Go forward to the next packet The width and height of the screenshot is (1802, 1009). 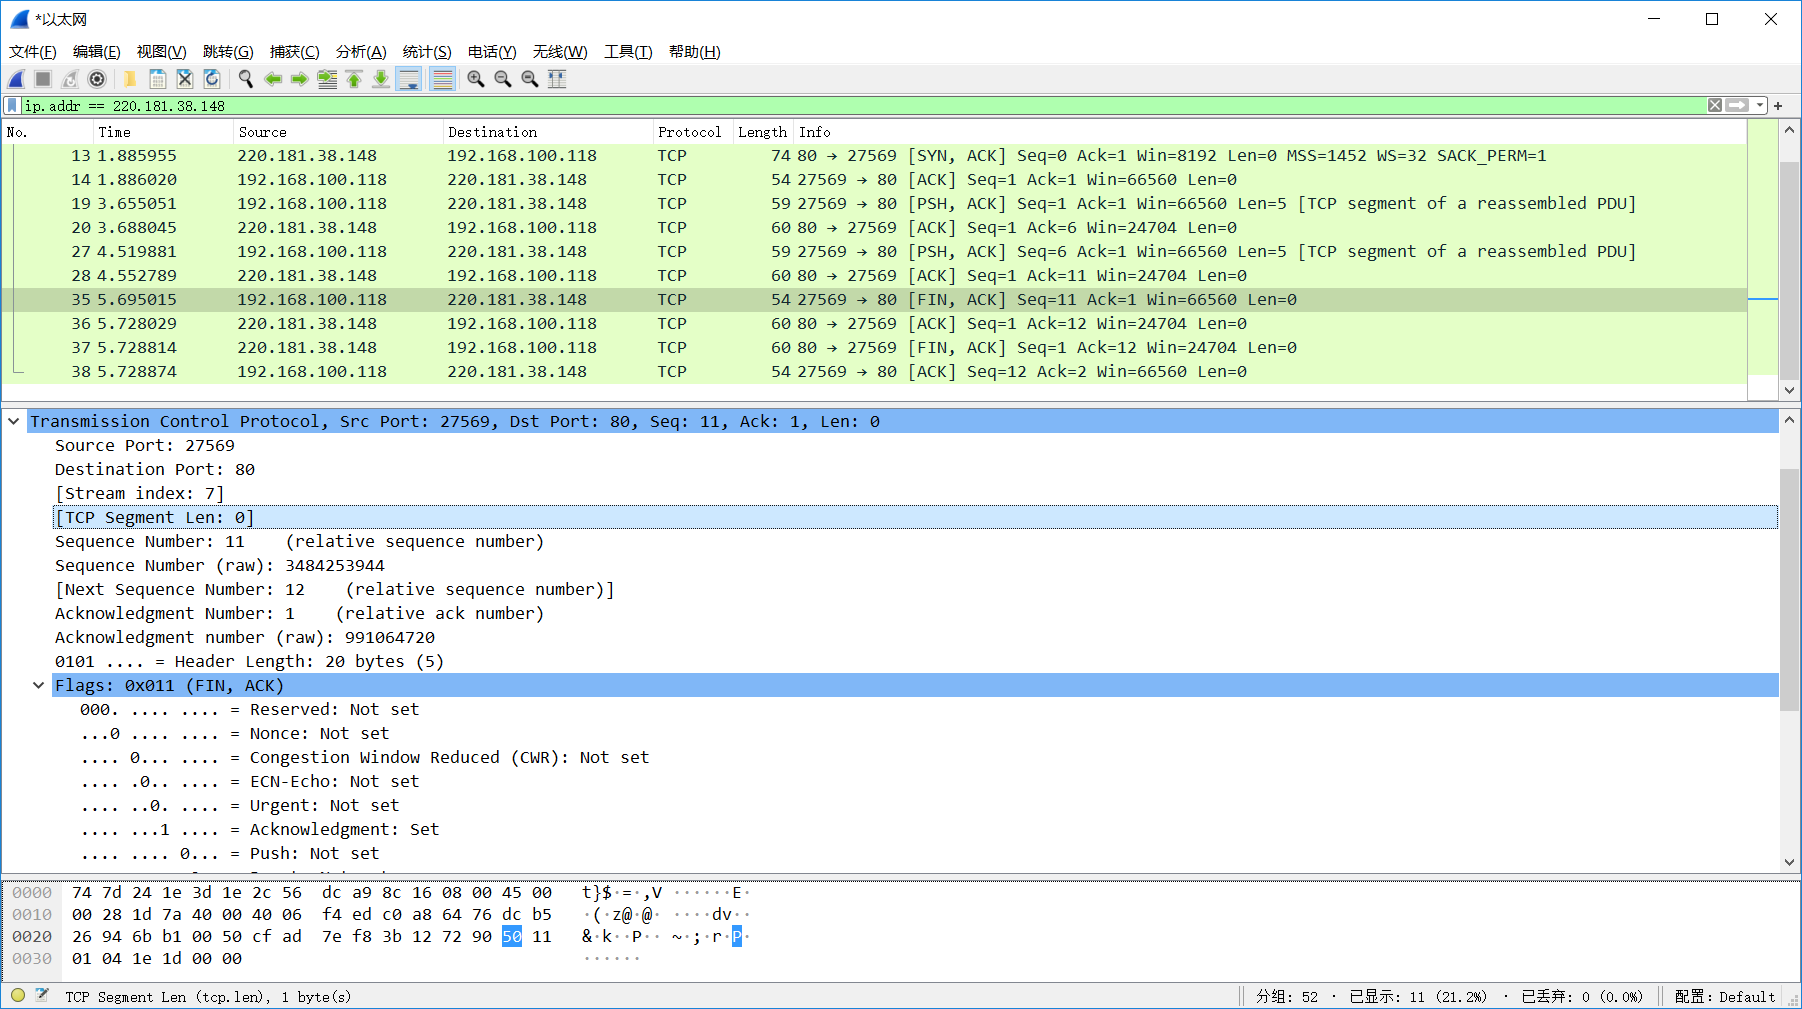point(299,79)
